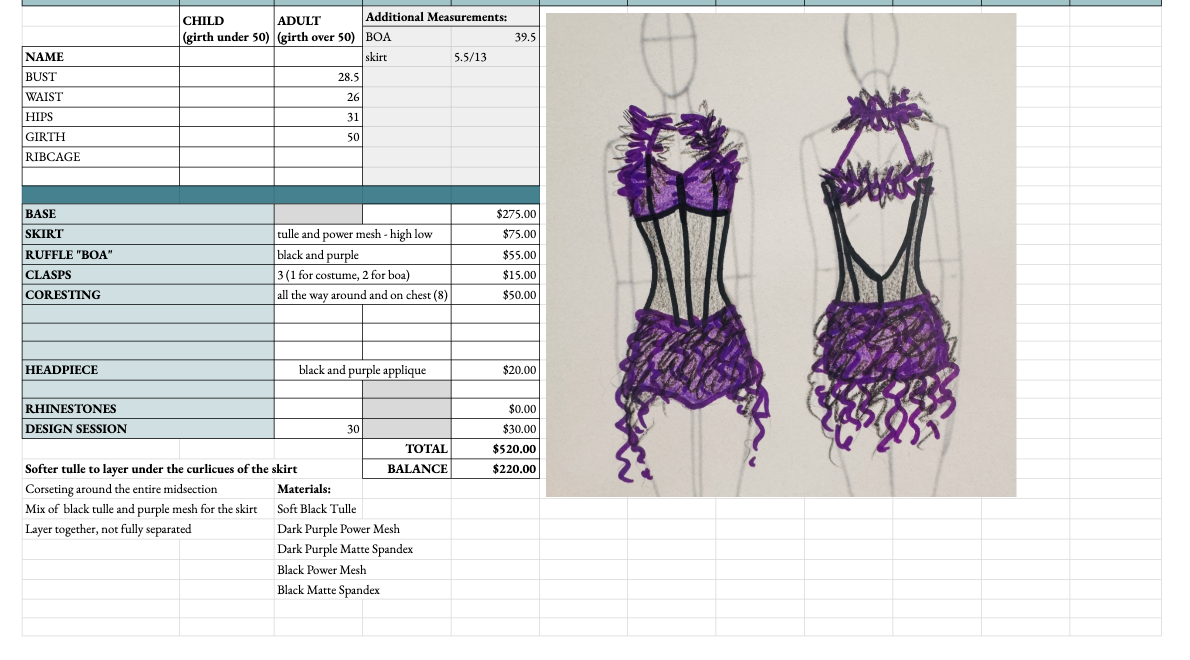This screenshot has height=660, width=1190.
Task: Click the 'Soft Black Tulle' material
Action: pyautogui.click(x=316, y=509)
